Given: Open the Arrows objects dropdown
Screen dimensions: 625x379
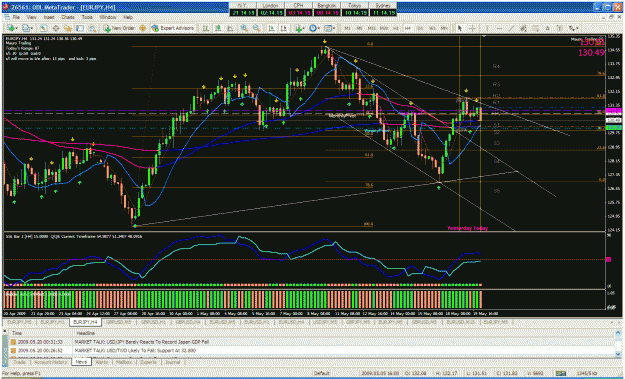Looking at the screenshot, I should click(574, 28).
